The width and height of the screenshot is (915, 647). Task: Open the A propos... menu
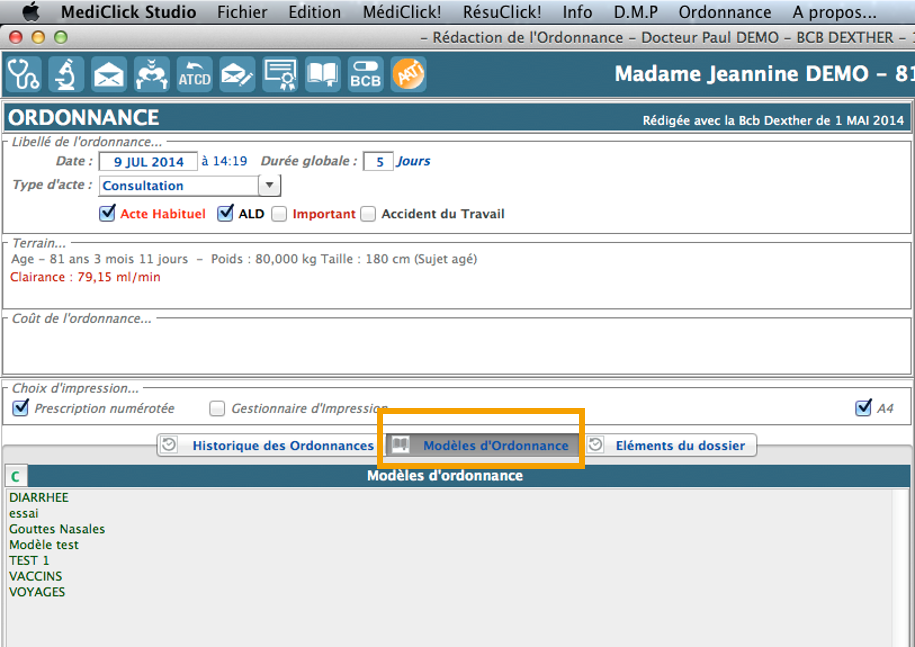pyautogui.click(x=834, y=12)
